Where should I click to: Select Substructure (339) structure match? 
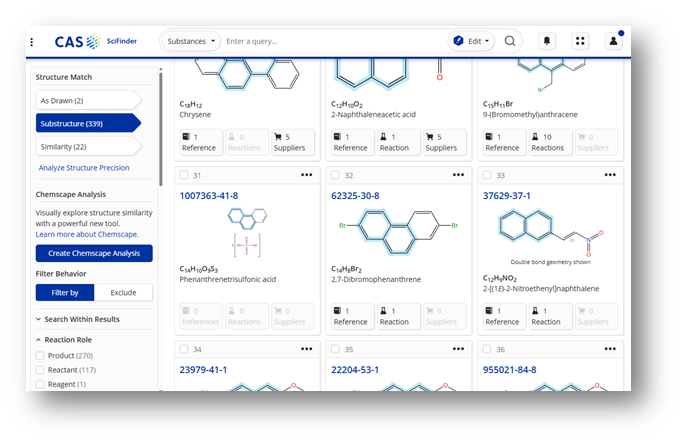[89, 124]
